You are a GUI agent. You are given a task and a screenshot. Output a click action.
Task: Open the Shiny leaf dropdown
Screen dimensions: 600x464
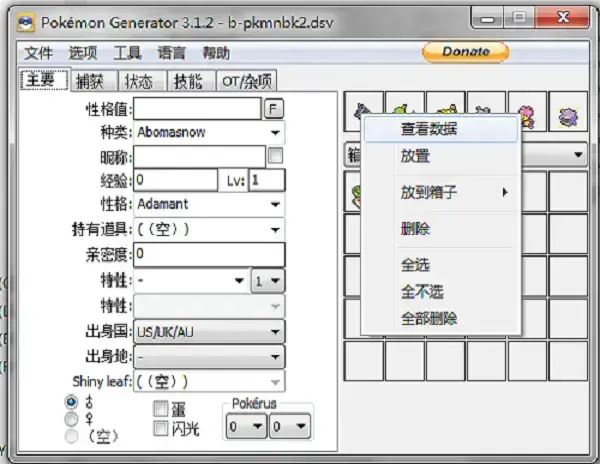coord(209,382)
